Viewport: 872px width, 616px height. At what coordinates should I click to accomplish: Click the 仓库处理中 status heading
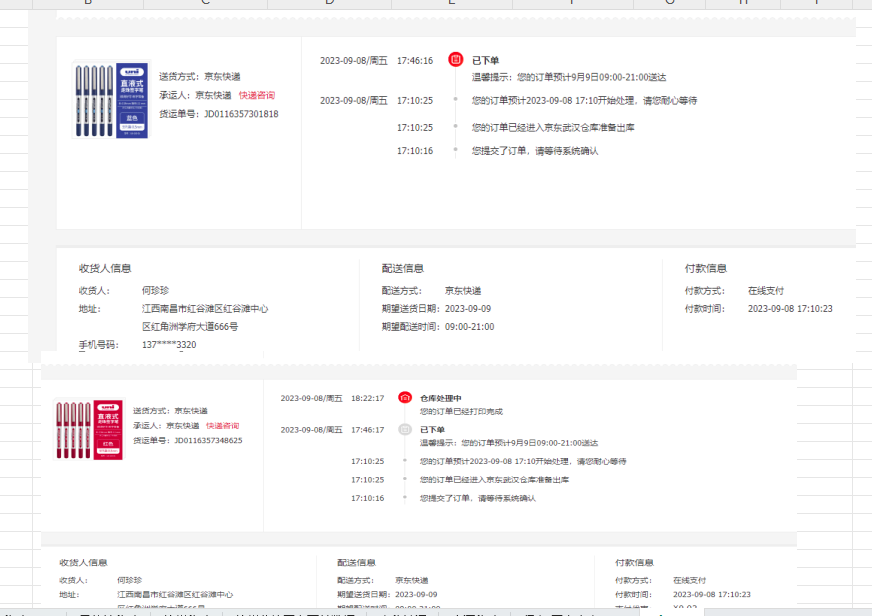pos(440,398)
